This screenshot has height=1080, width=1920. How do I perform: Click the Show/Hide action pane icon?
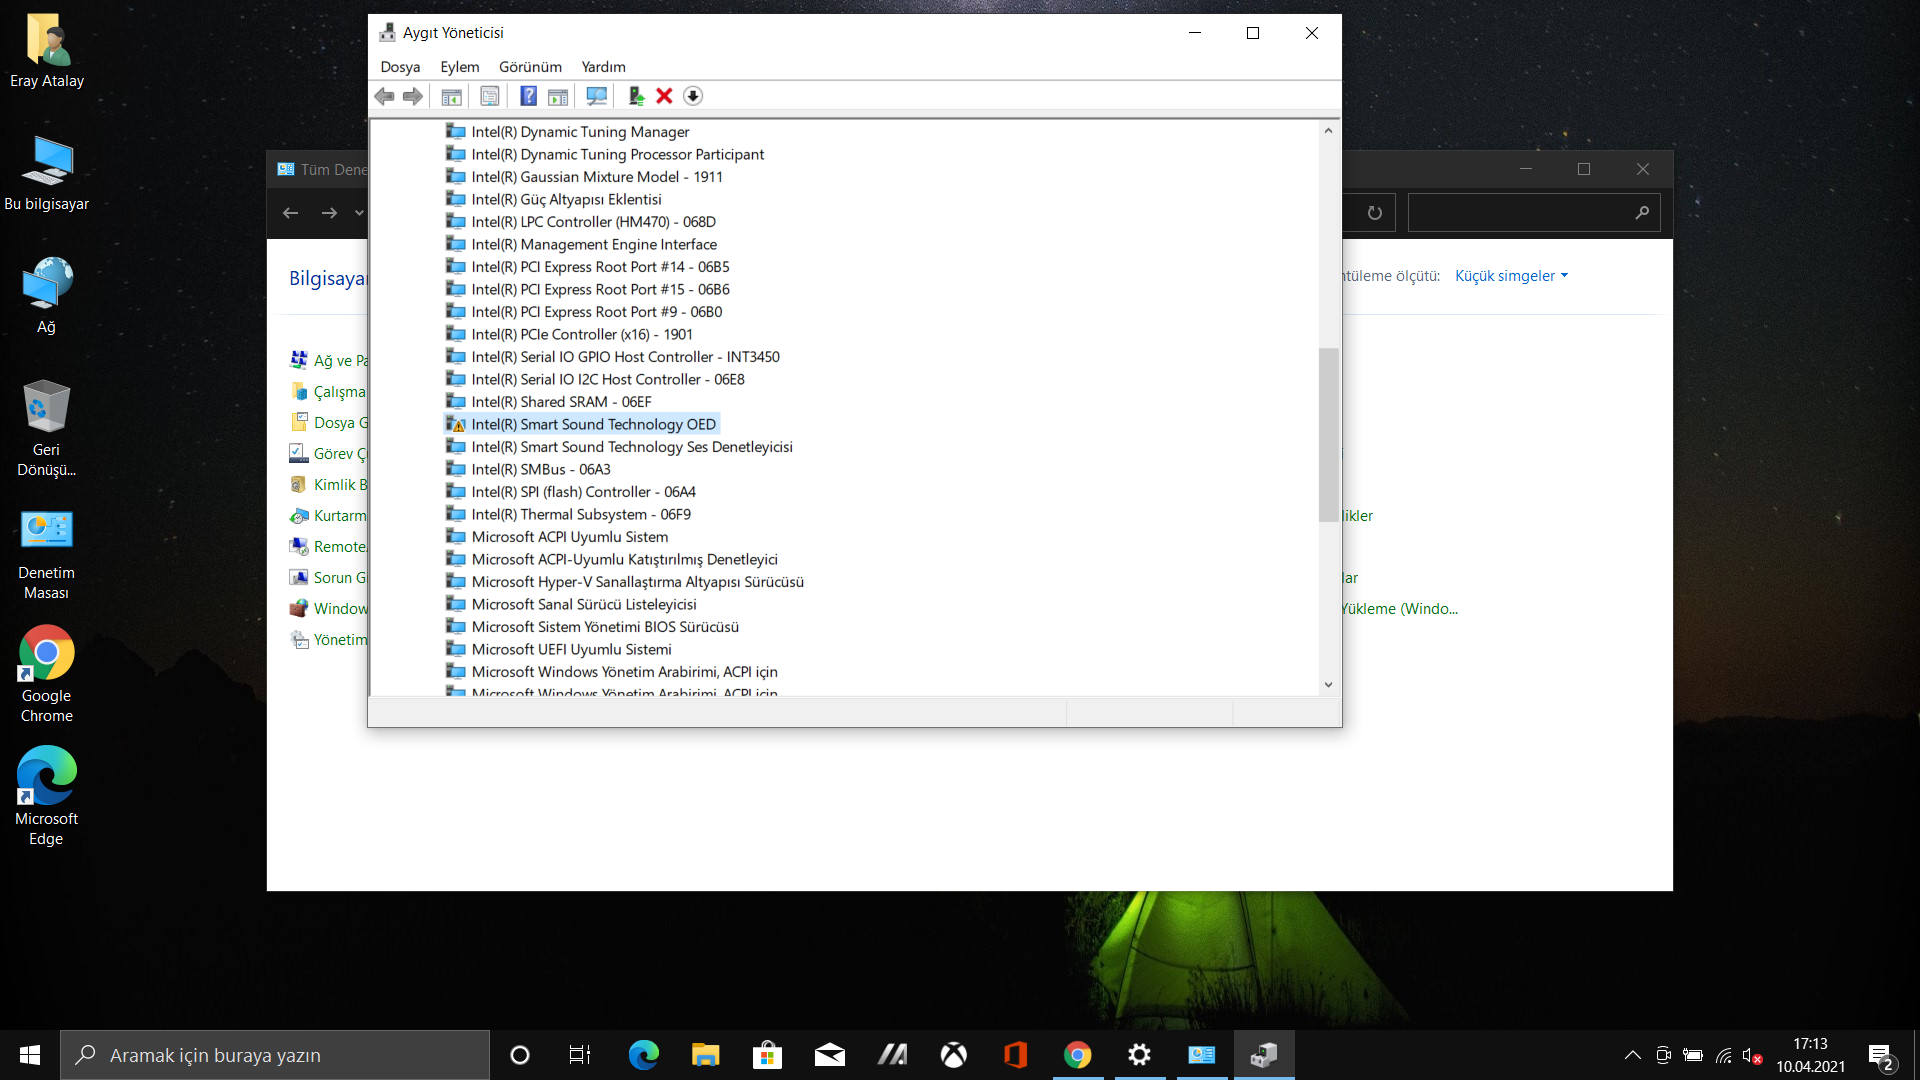558,96
